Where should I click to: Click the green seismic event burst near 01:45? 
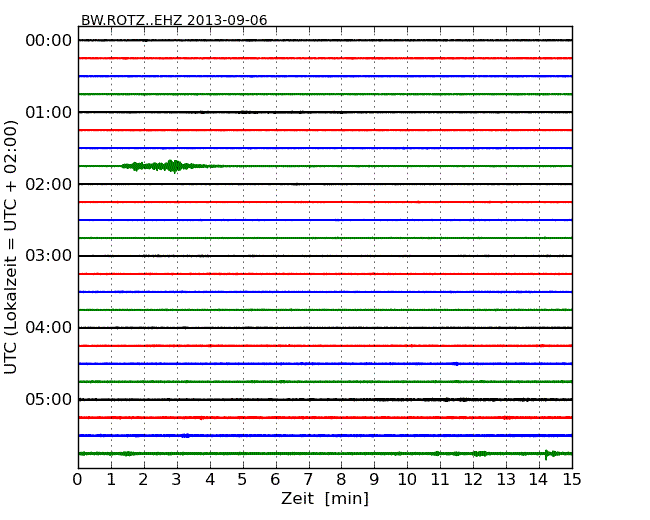170,166
